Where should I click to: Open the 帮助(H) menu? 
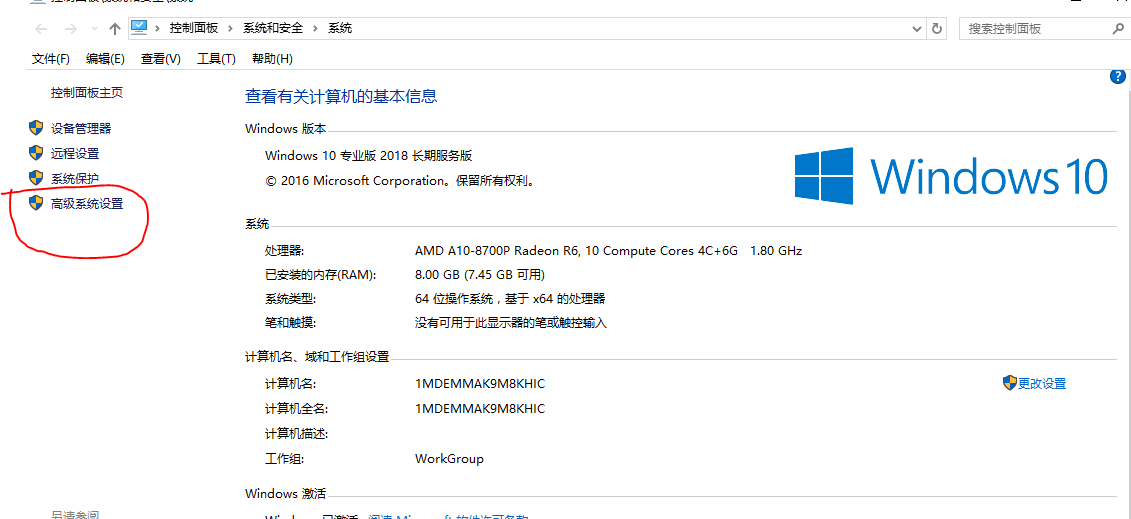tap(272, 59)
